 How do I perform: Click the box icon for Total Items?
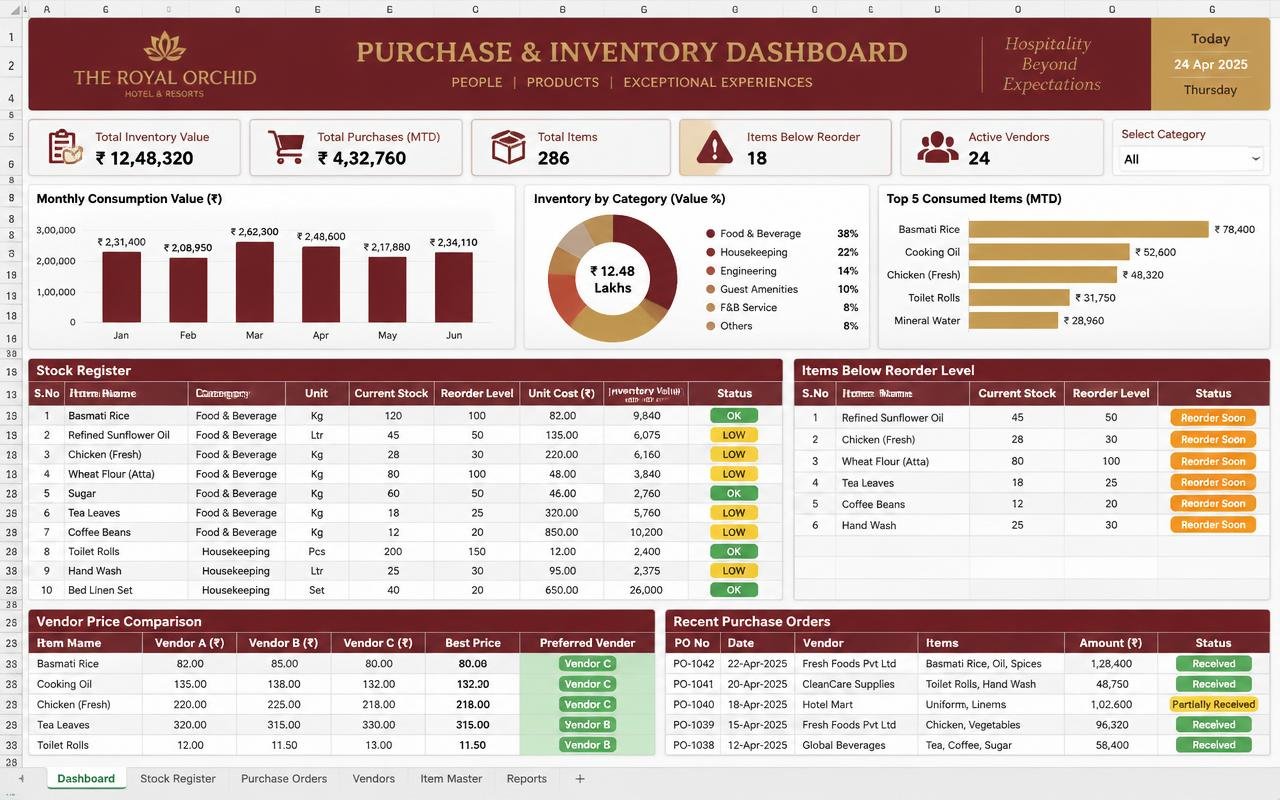508,147
